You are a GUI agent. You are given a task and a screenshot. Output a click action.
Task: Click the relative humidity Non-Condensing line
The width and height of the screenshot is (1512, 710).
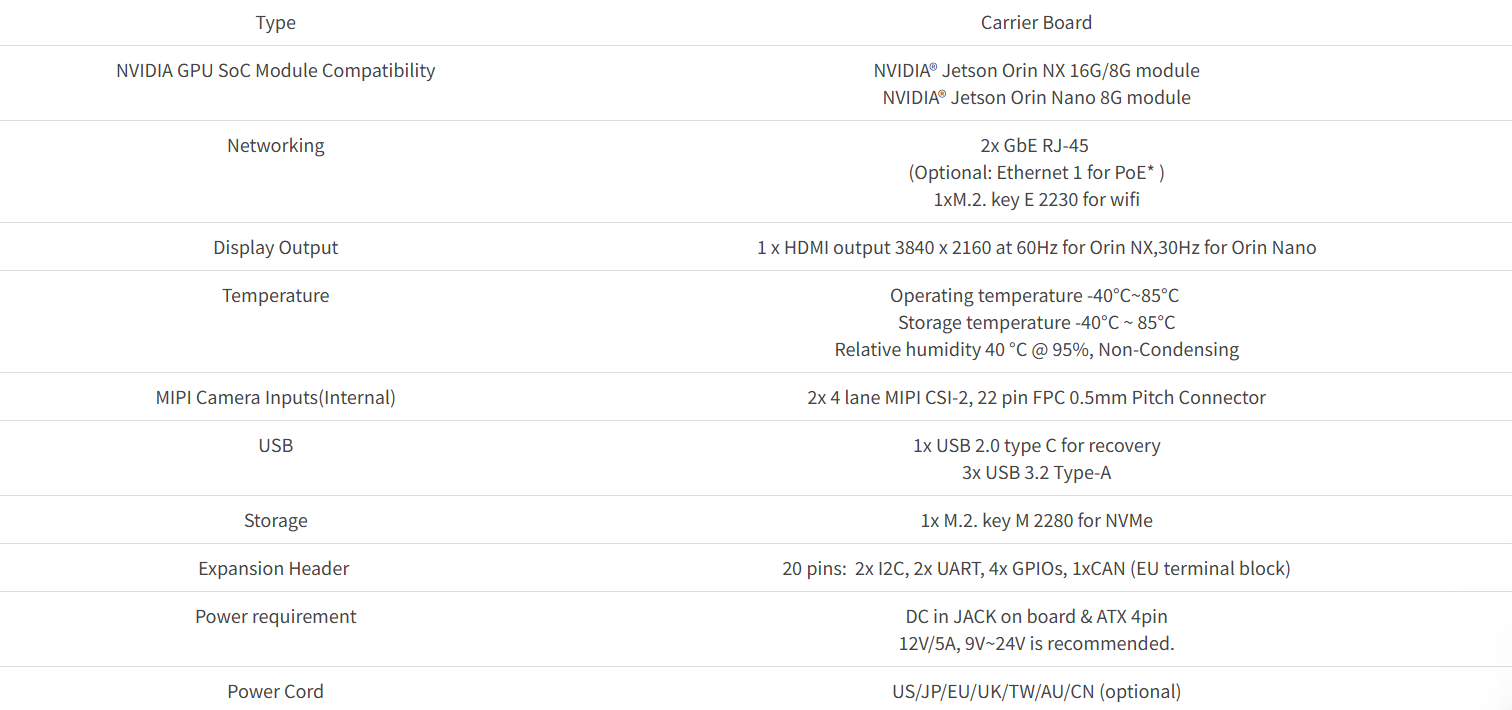tap(1036, 350)
